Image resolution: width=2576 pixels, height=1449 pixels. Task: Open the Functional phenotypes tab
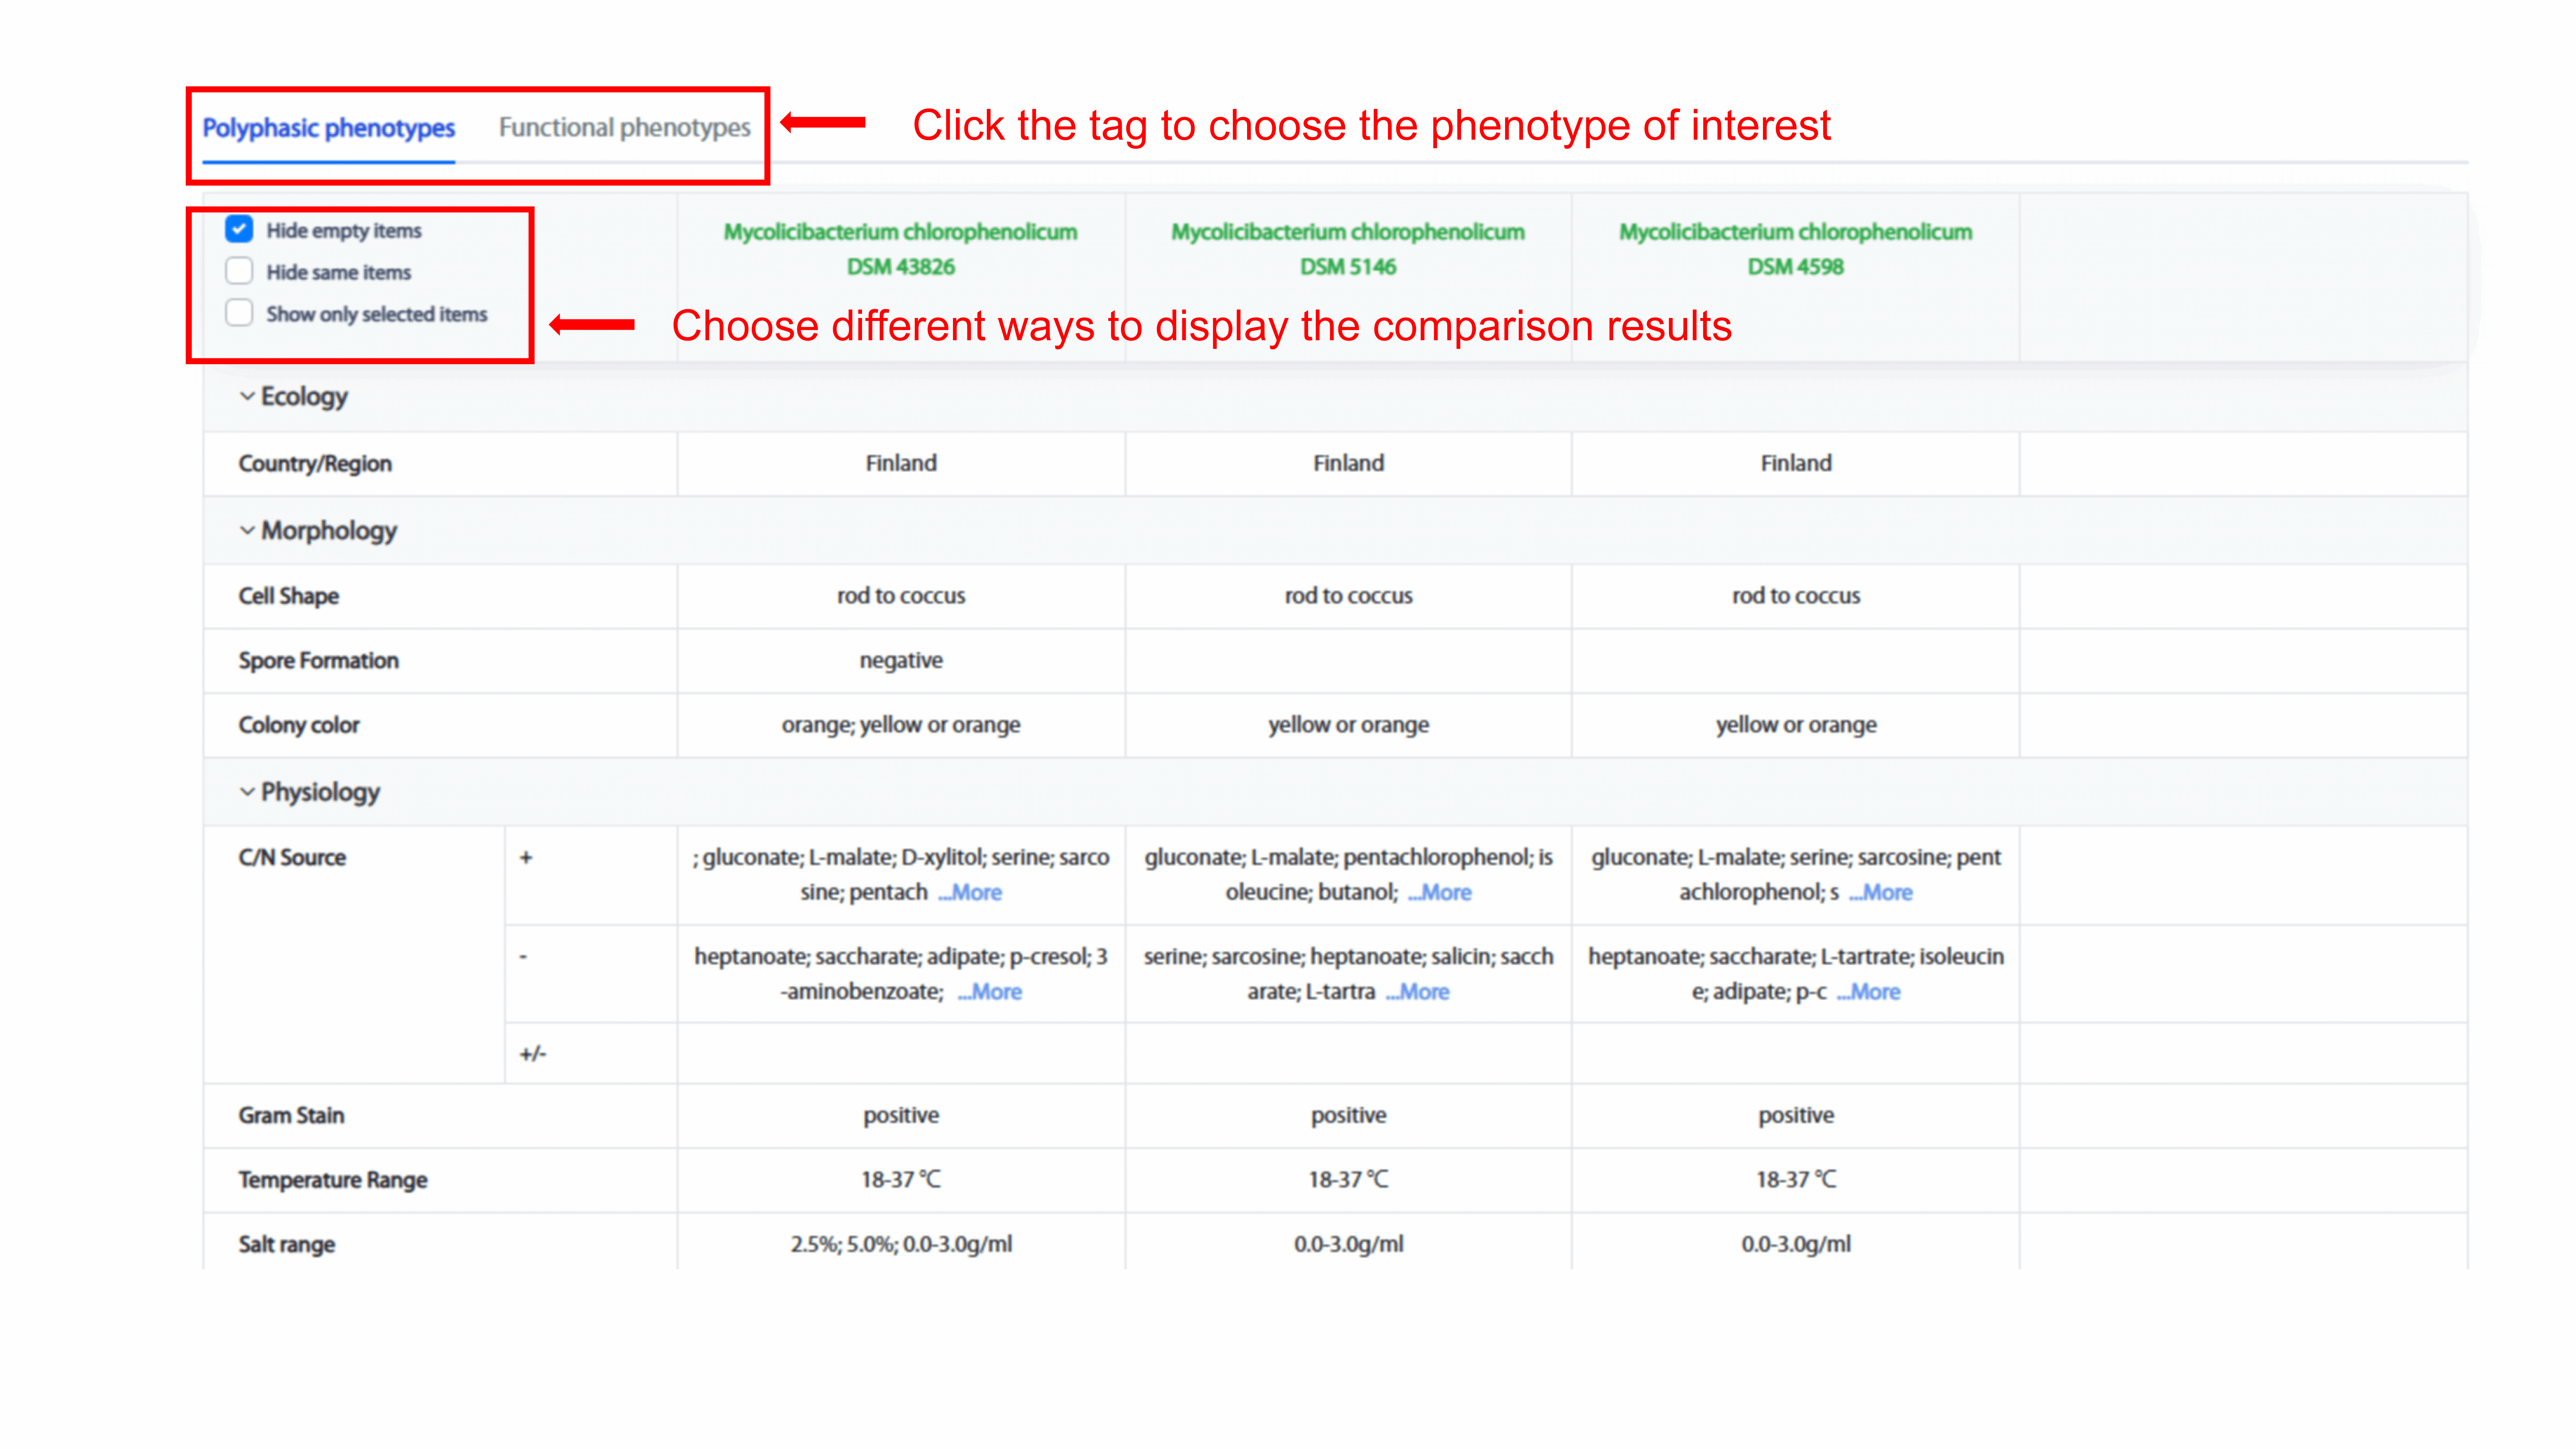click(x=624, y=128)
